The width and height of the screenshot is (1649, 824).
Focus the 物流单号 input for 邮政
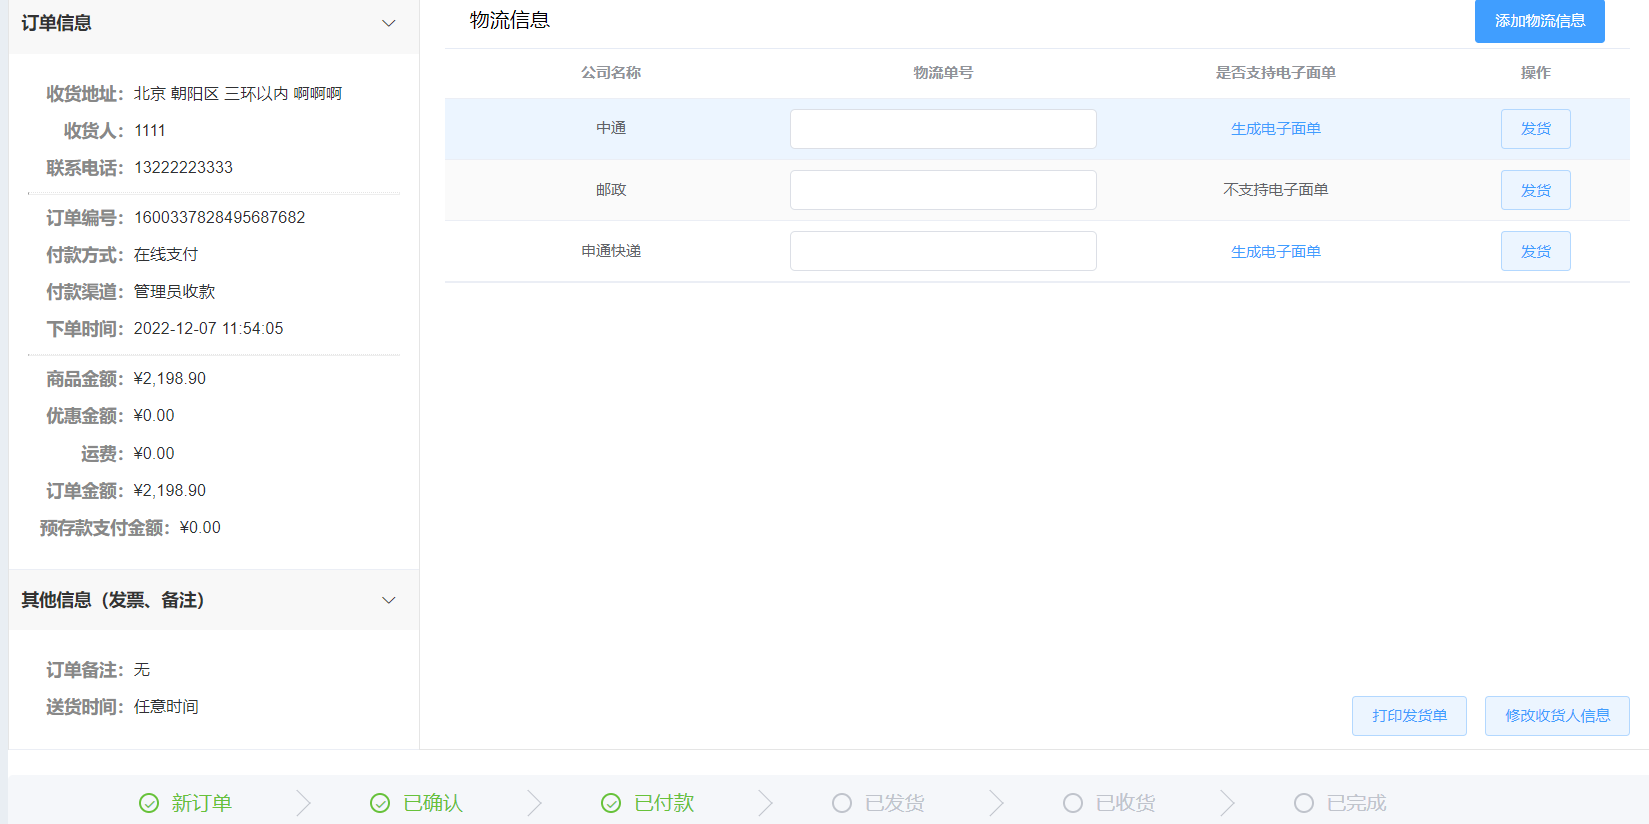(x=943, y=190)
